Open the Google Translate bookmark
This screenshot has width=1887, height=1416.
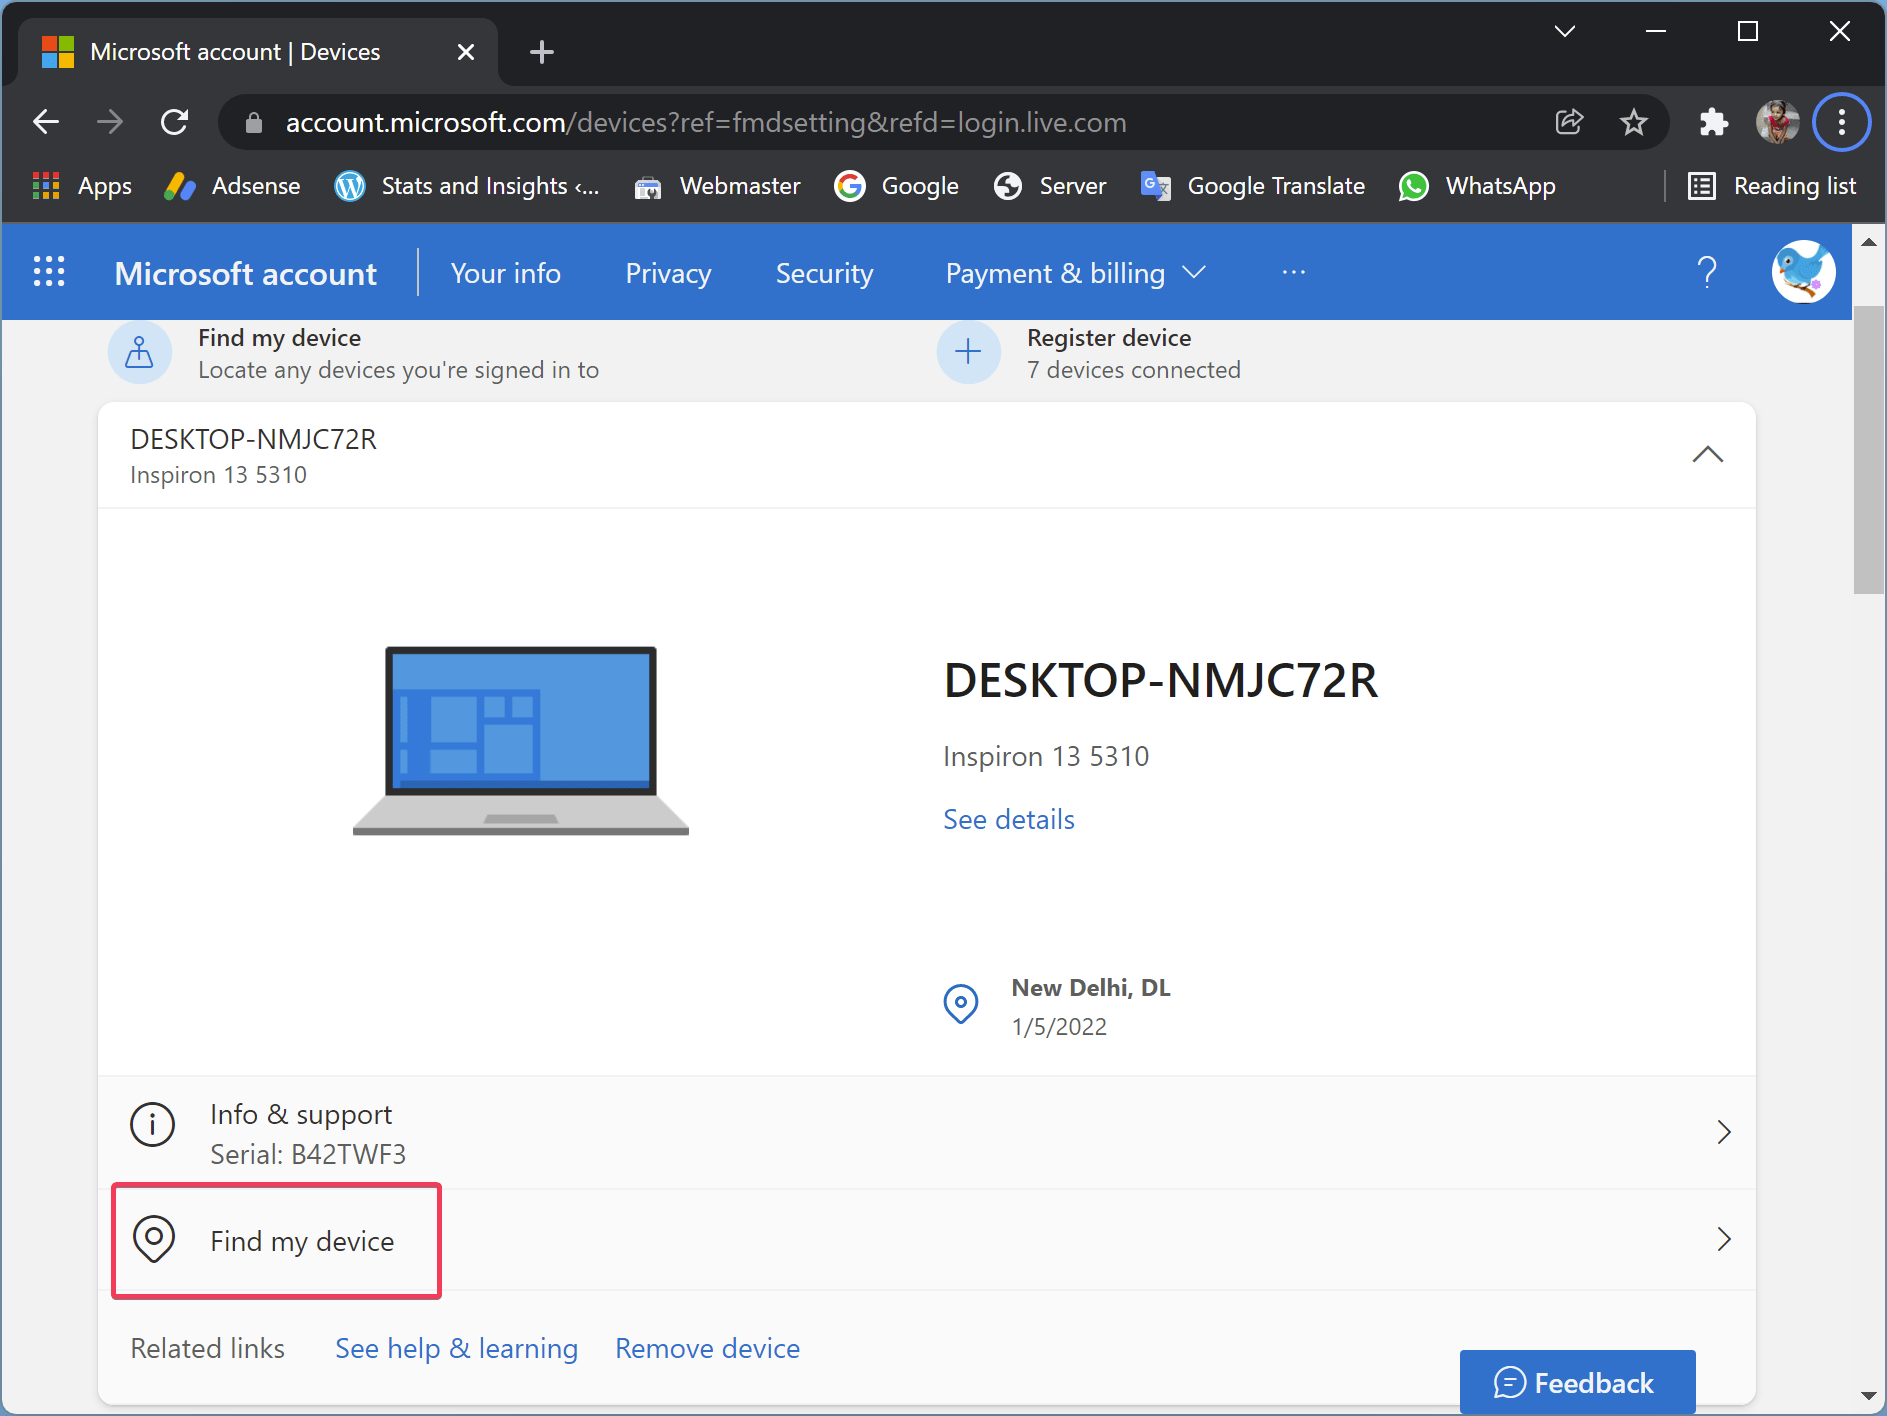[x=1253, y=186]
